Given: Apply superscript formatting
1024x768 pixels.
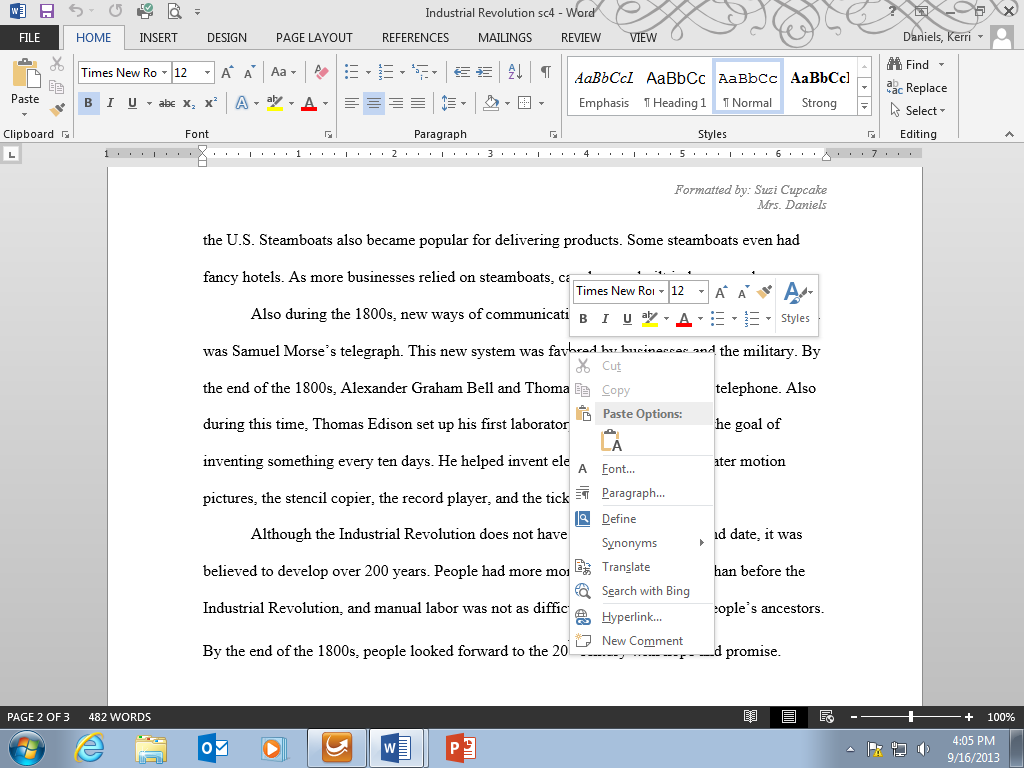Looking at the screenshot, I should [x=211, y=103].
